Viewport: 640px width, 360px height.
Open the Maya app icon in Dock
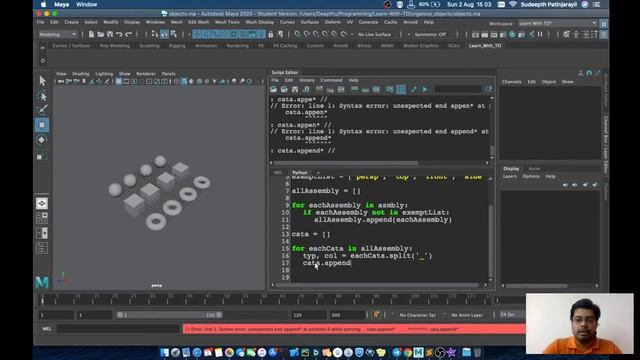pyautogui.click(x=418, y=352)
